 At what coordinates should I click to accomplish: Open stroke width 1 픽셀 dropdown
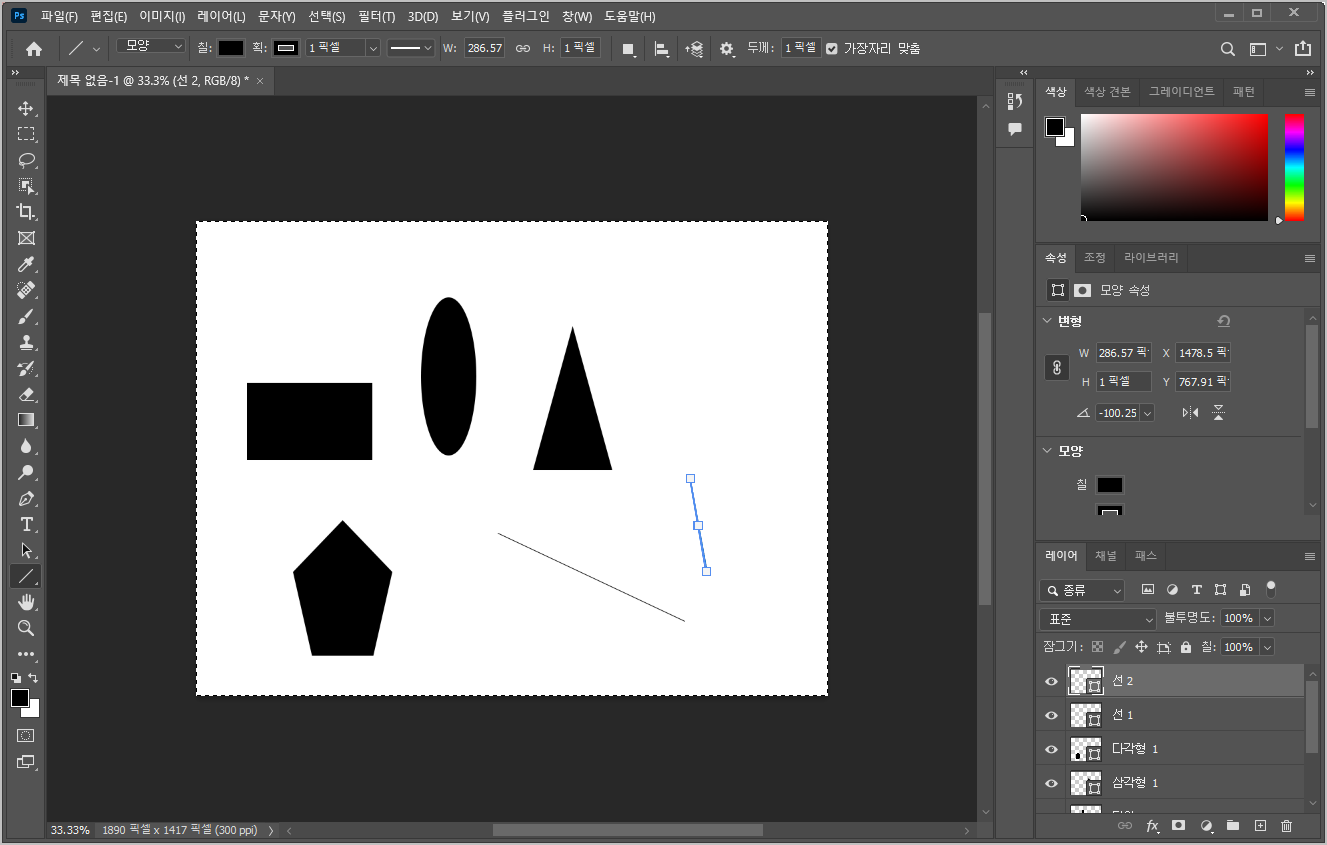(x=373, y=48)
